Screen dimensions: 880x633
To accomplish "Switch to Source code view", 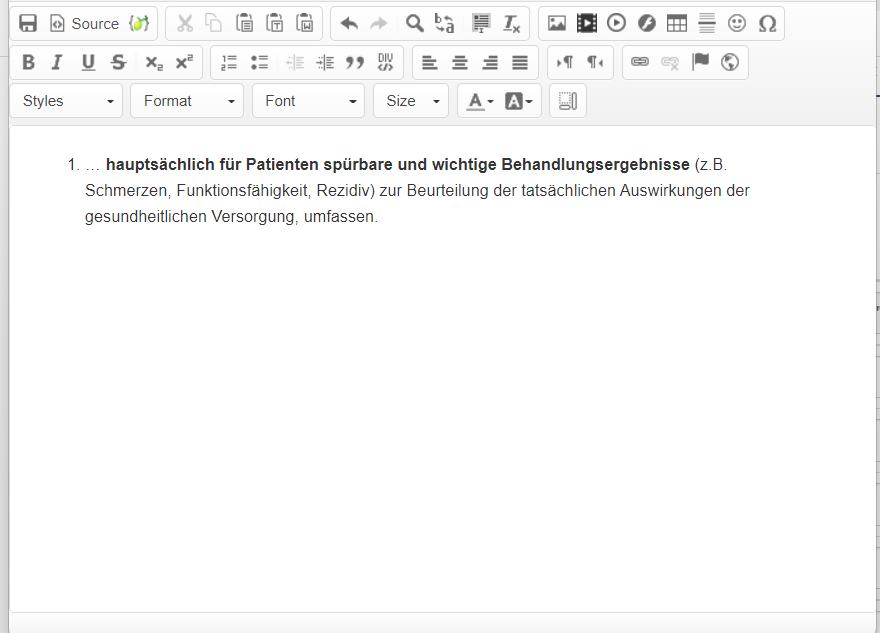I will [x=85, y=23].
